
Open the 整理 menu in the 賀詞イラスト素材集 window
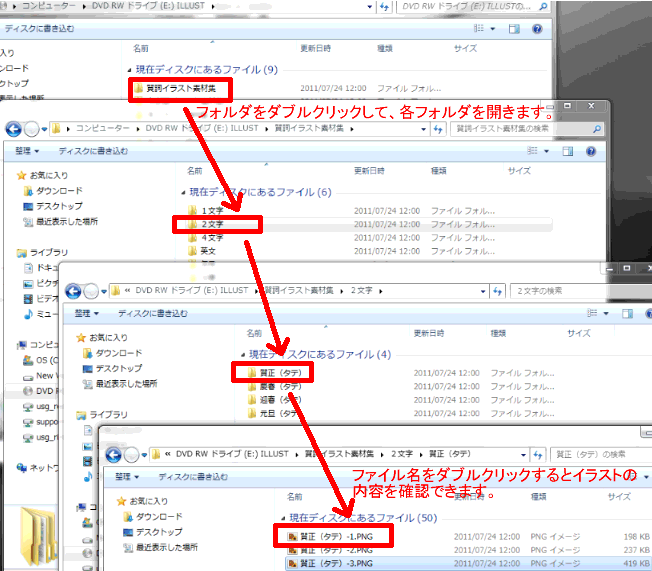click(27, 151)
